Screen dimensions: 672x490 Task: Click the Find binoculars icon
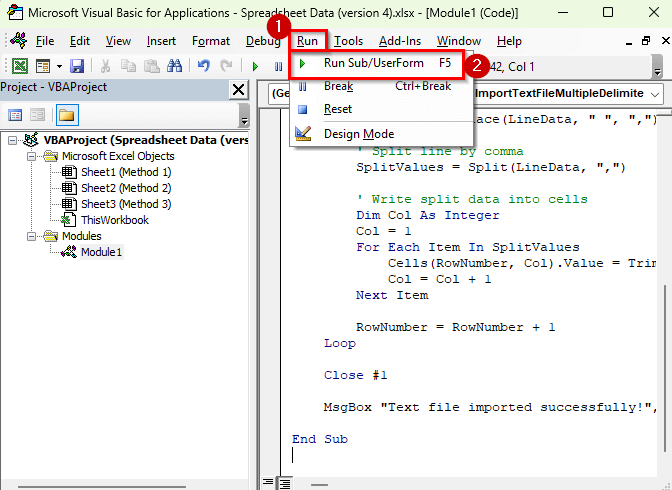pos(174,66)
